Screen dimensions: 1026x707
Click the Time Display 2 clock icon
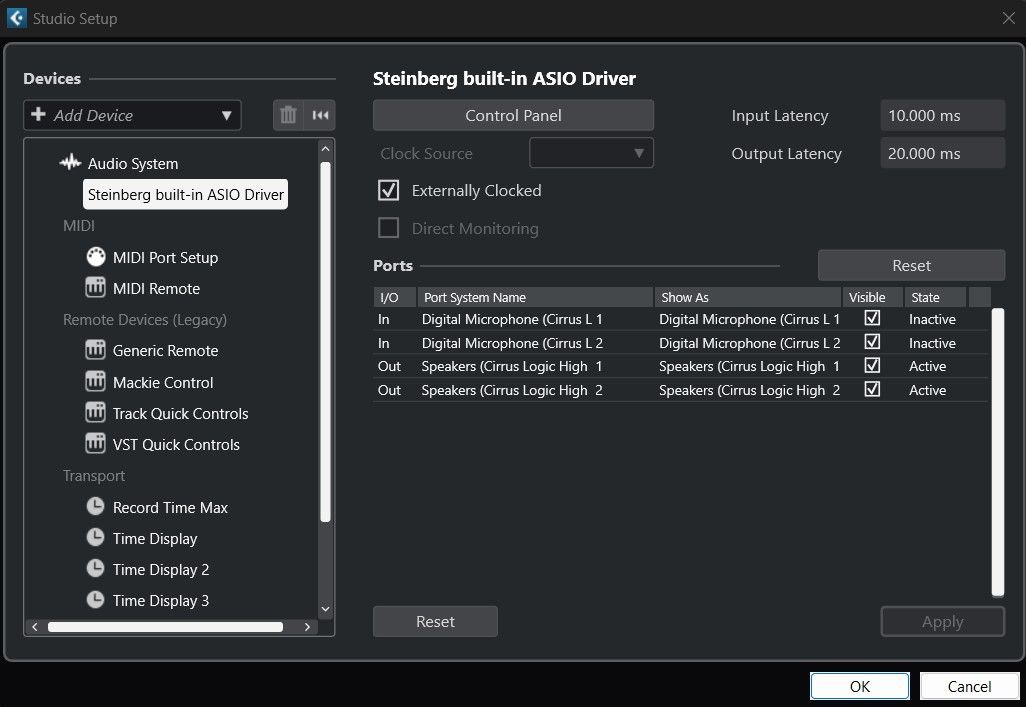coord(96,568)
